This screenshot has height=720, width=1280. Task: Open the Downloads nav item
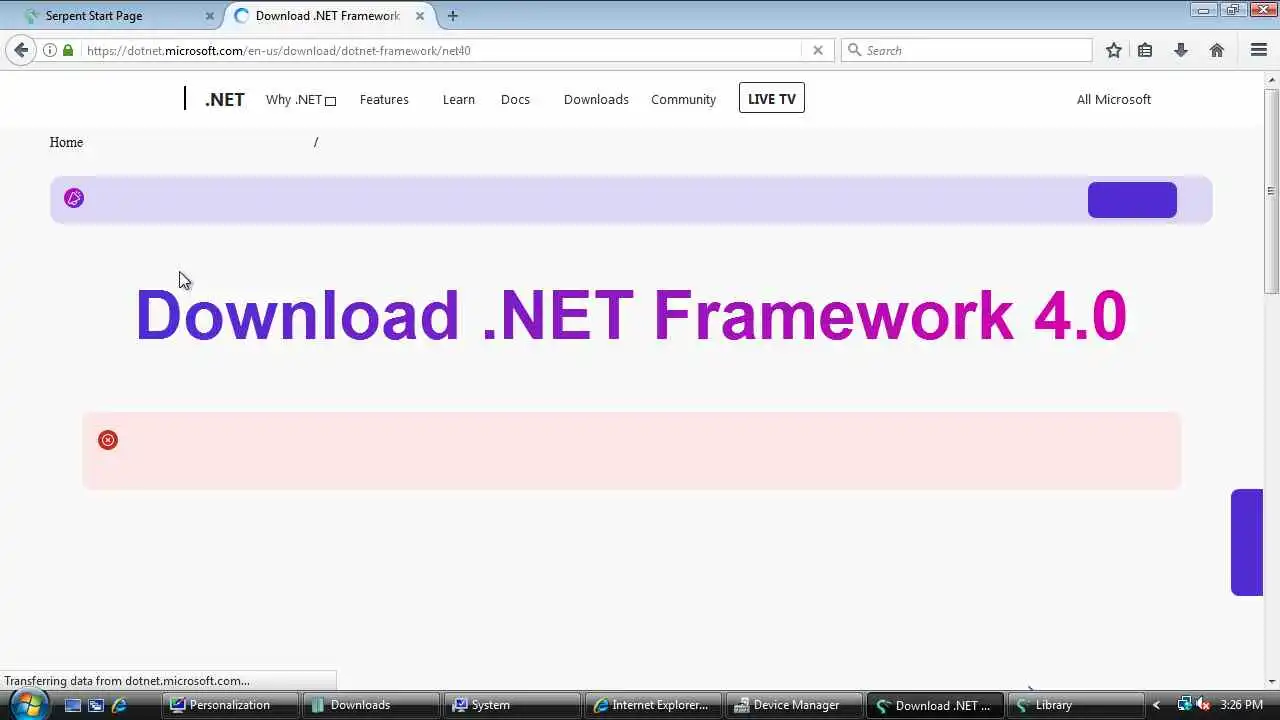click(x=596, y=99)
